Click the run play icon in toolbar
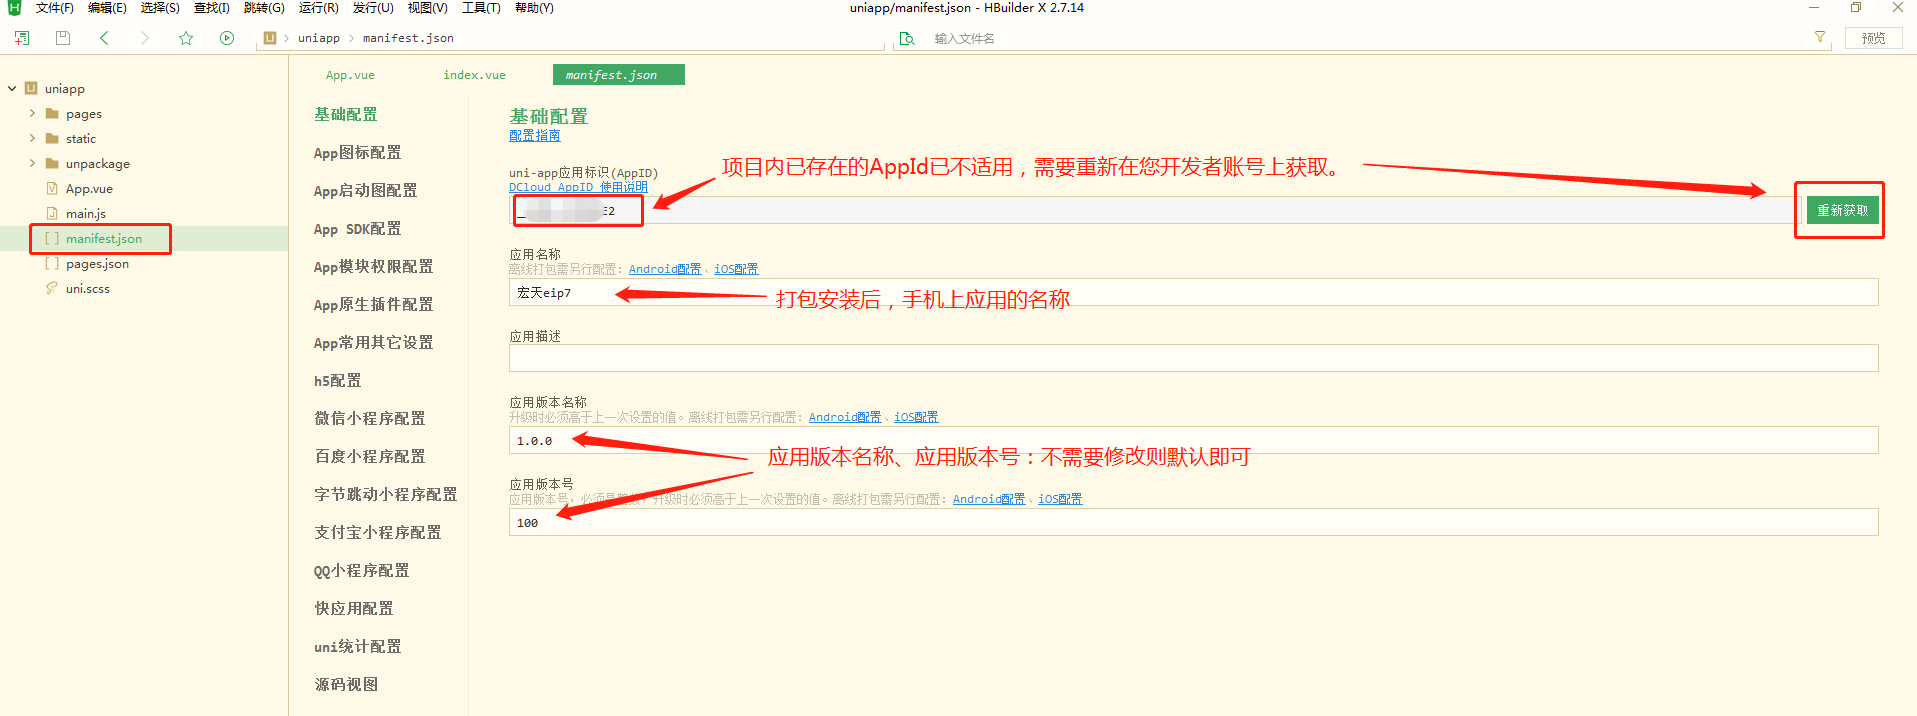This screenshot has width=1917, height=716. [227, 38]
